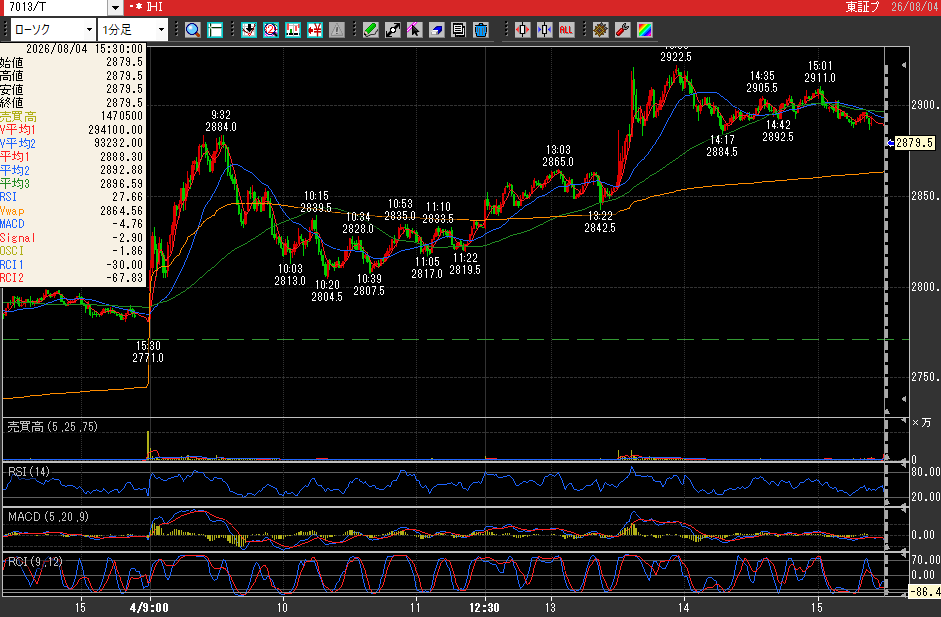Viewport: 941px width, 617px height.
Task: Click the copy objects list icon
Action: [x=458, y=29]
